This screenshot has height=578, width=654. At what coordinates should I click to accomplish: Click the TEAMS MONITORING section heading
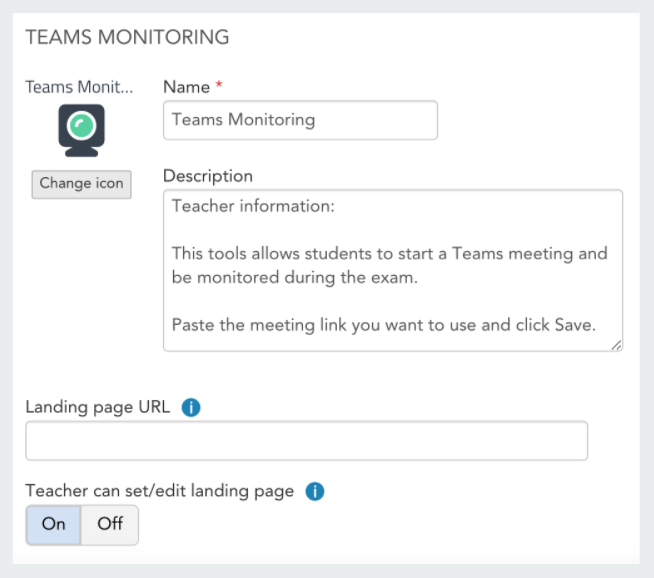click(x=127, y=37)
